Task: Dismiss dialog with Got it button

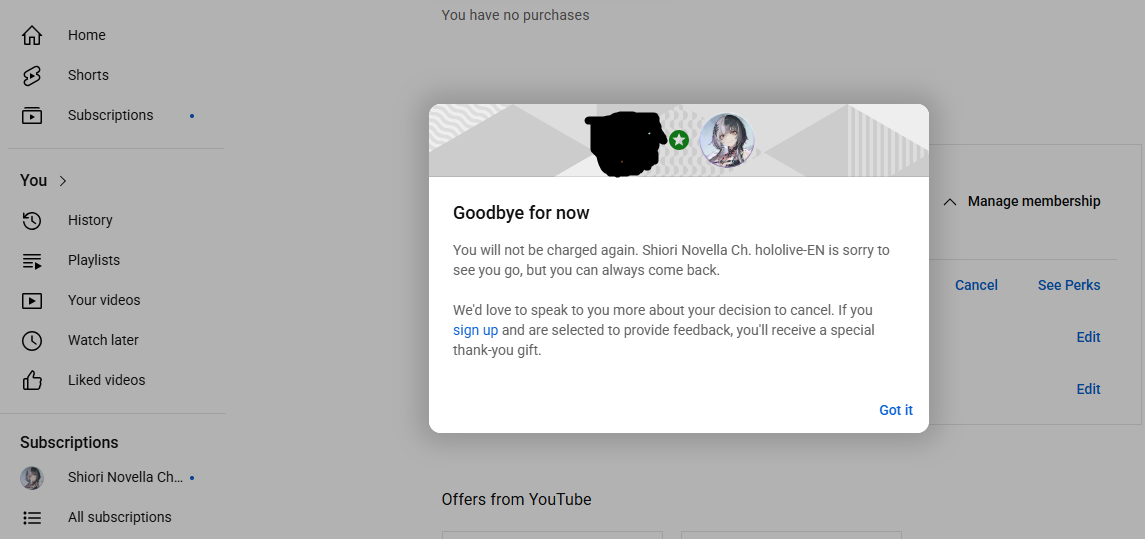Action: point(895,410)
